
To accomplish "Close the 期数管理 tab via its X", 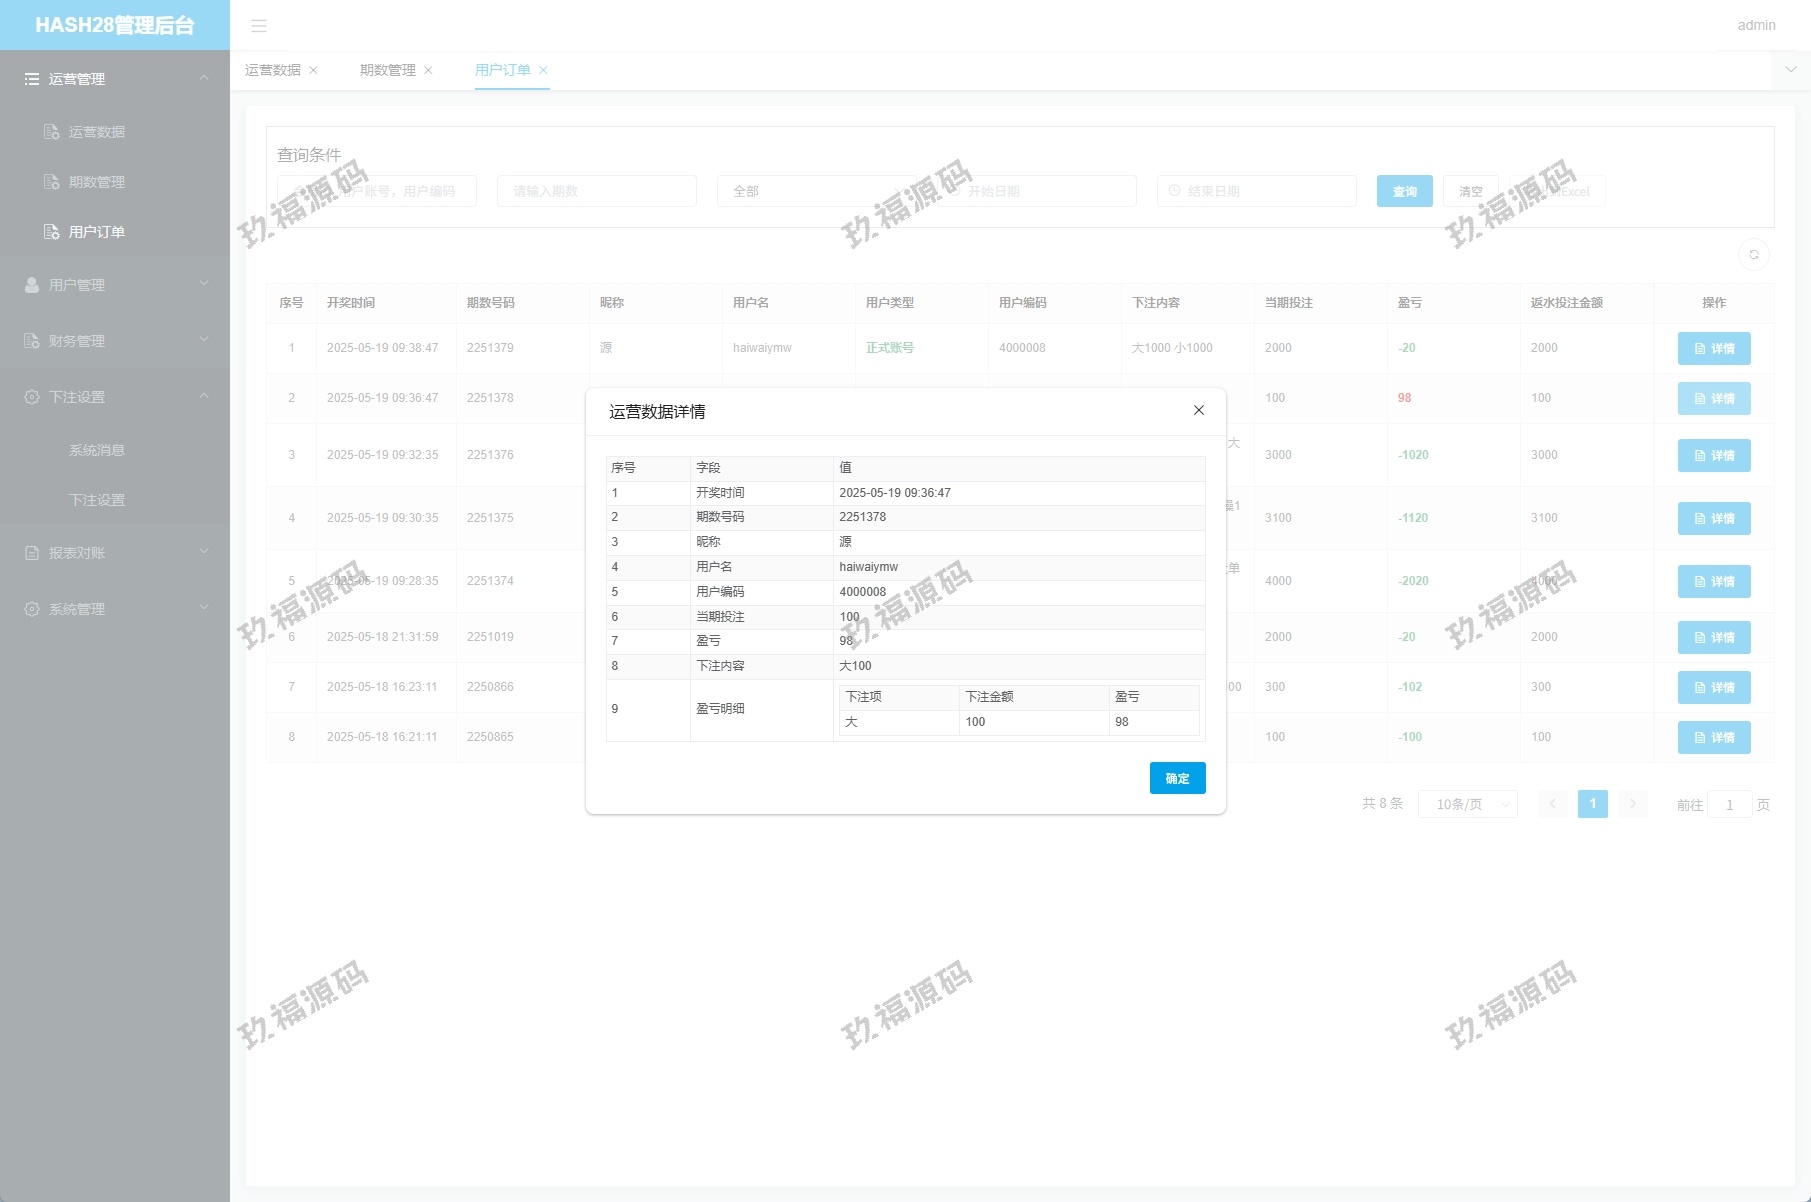I will coord(428,70).
